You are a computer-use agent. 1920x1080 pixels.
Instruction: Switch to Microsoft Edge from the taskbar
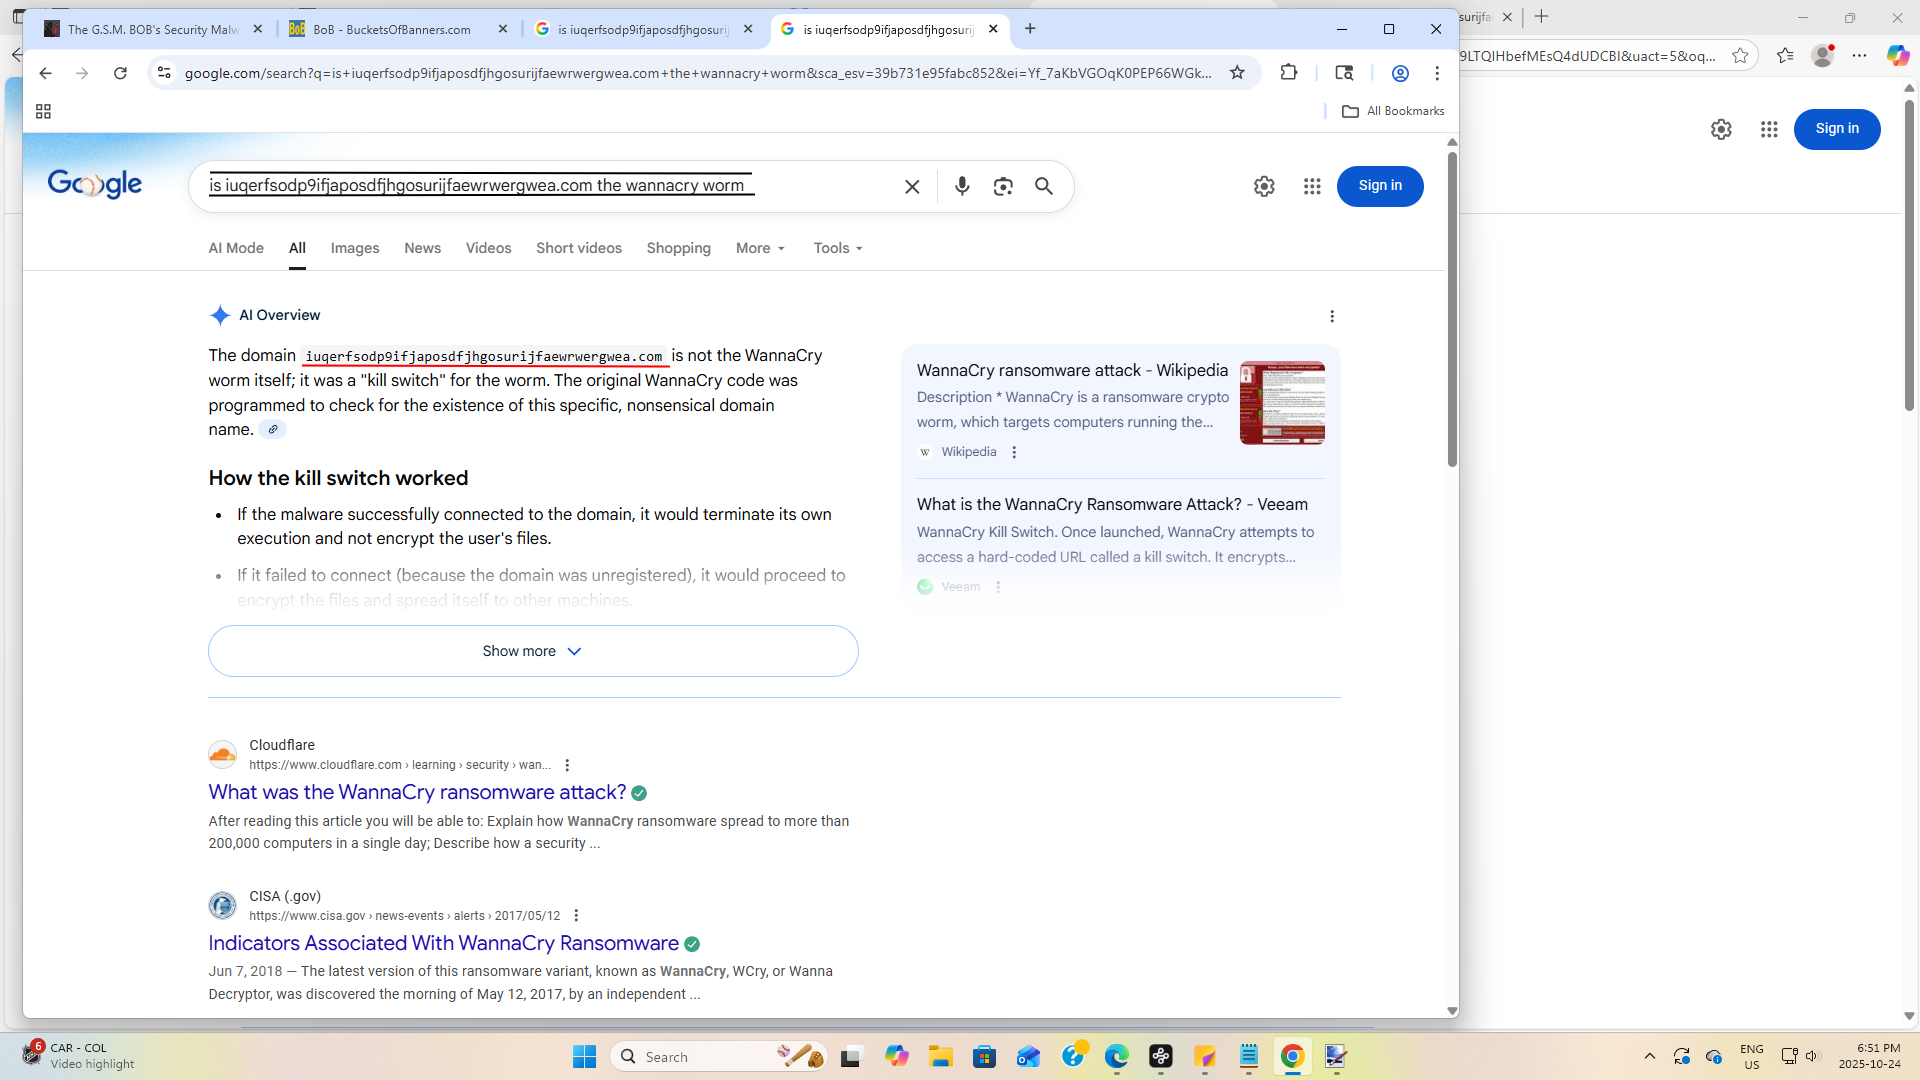(1116, 1056)
